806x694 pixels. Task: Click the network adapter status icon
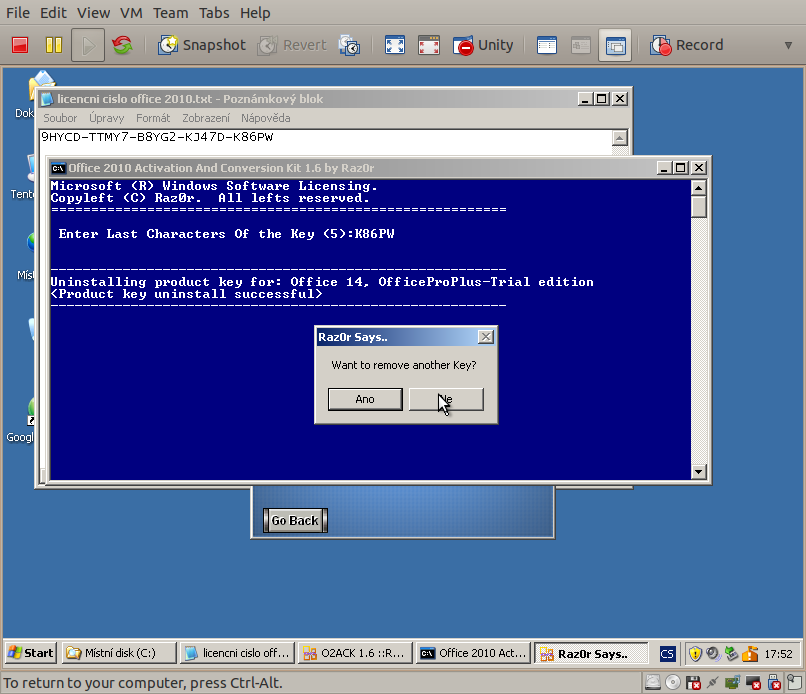[x=712, y=682]
